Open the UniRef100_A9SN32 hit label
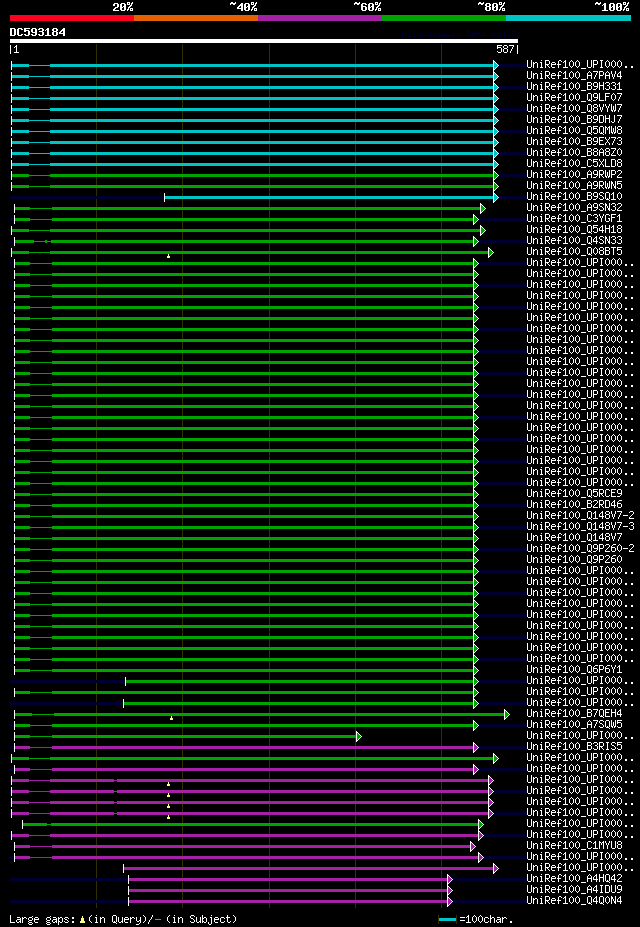Image resolution: width=640 pixels, height=927 pixels. tap(574, 208)
